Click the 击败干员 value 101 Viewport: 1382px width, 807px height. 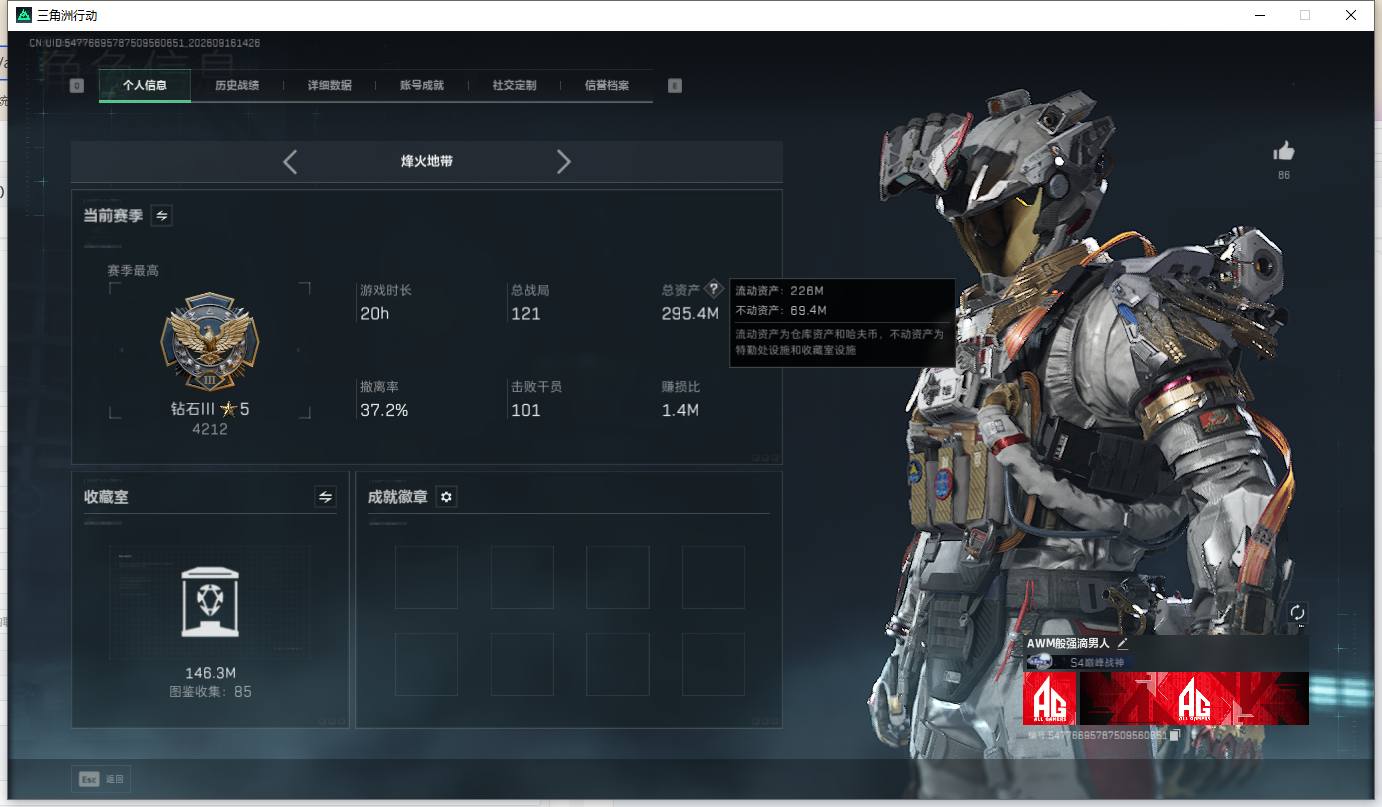[x=526, y=410]
